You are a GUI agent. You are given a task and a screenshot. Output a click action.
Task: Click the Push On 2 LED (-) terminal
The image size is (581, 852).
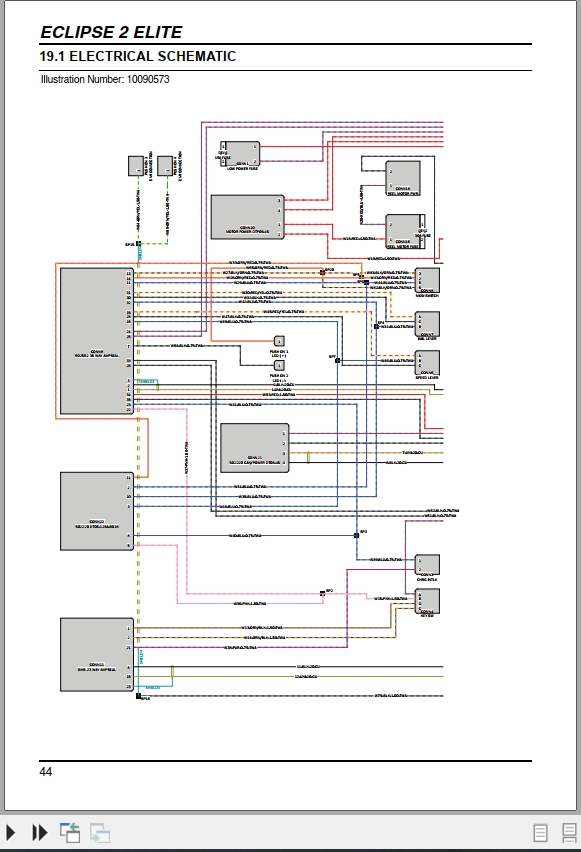(x=279, y=366)
